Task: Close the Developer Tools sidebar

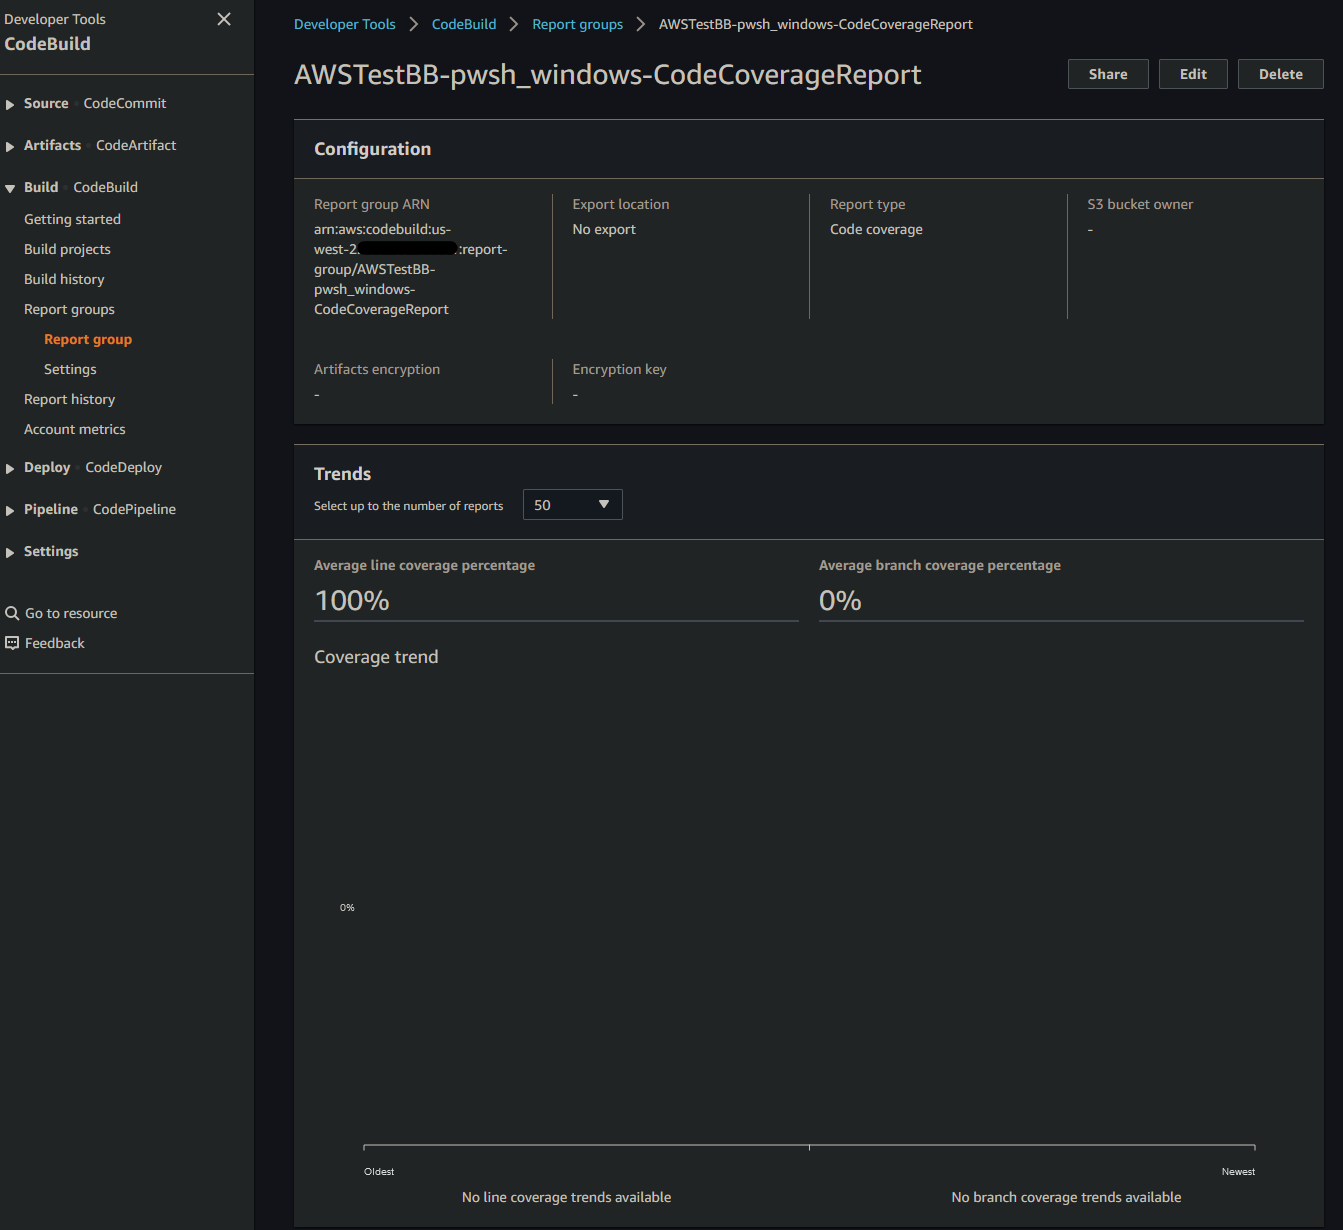Action: 224,19
